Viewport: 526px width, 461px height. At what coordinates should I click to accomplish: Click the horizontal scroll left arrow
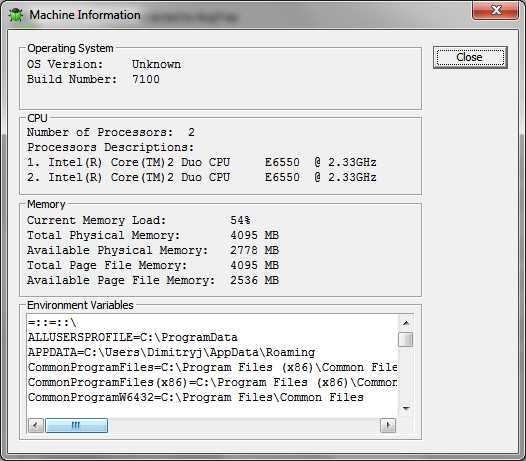[x=36, y=426]
